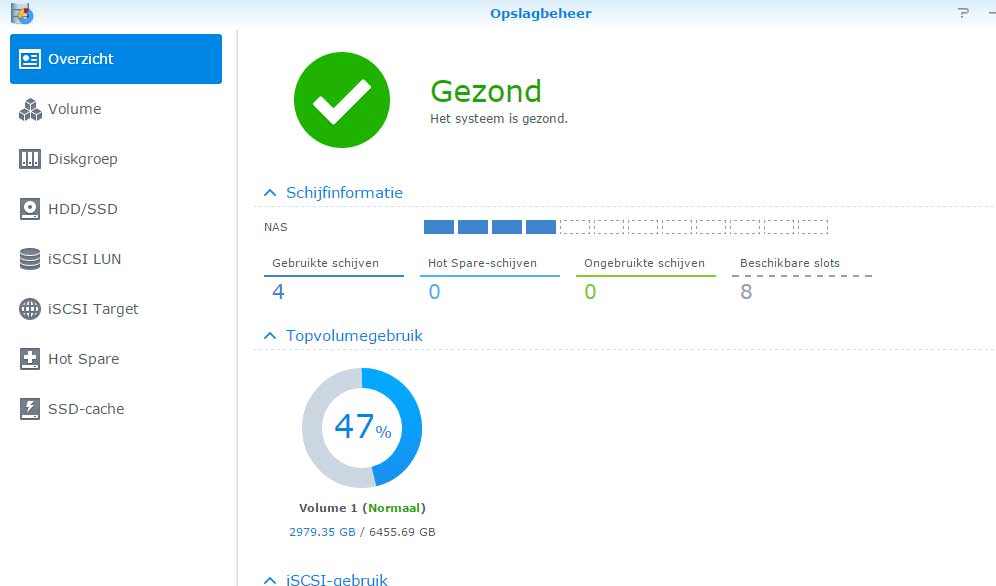Collapse the iSCSI-gebruik section

point(269,579)
